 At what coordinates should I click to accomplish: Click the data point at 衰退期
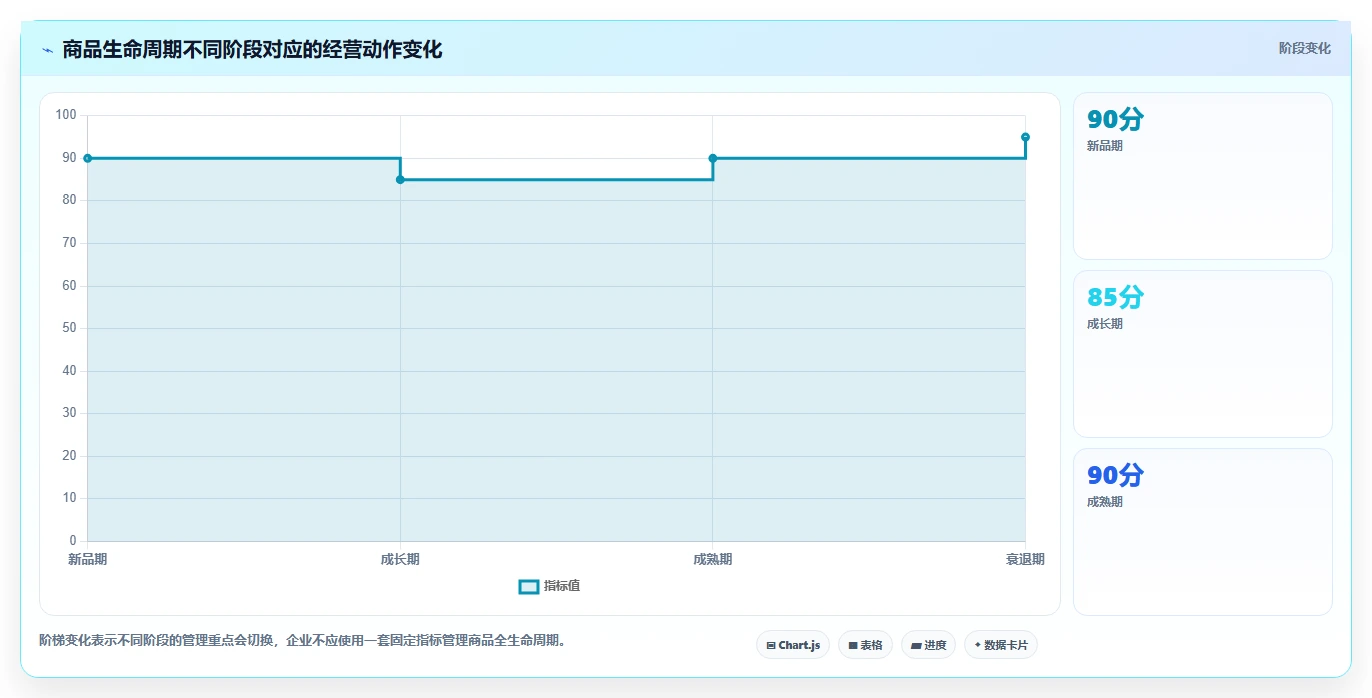1025,137
